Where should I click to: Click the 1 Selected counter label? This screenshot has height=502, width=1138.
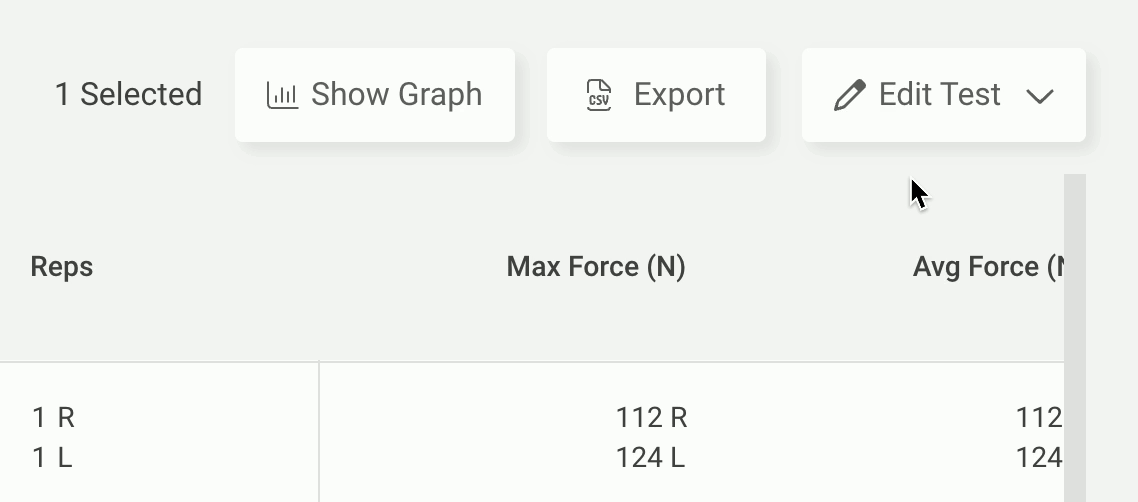click(128, 95)
